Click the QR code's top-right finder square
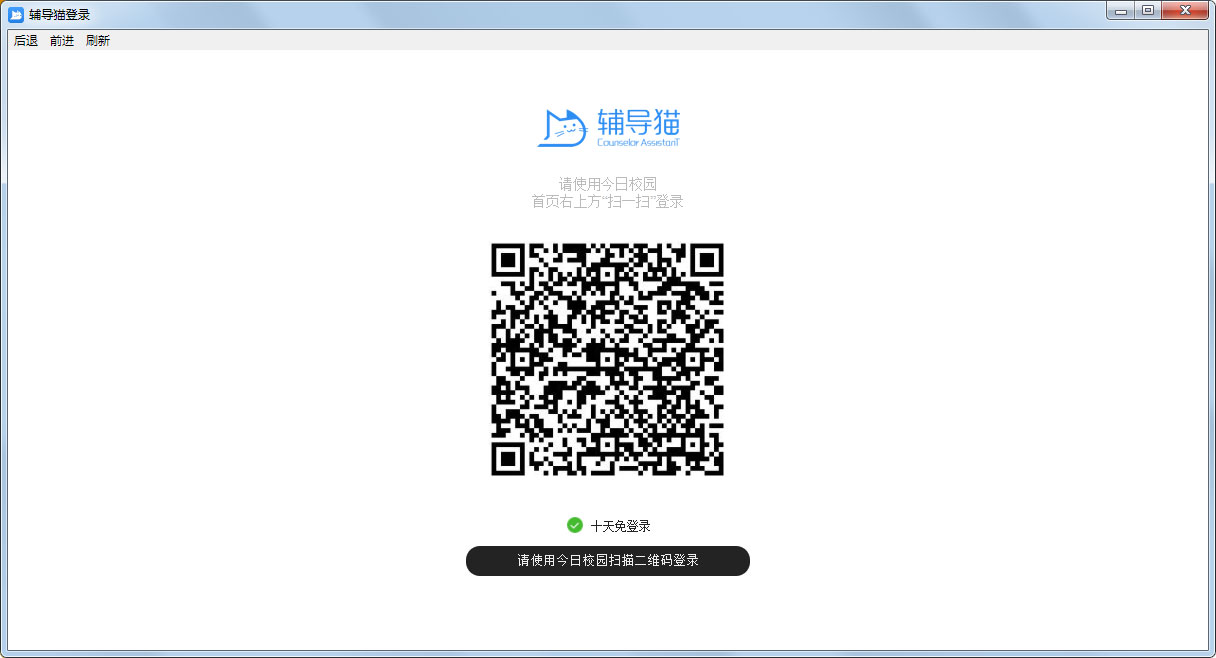 (x=706, y=261)
